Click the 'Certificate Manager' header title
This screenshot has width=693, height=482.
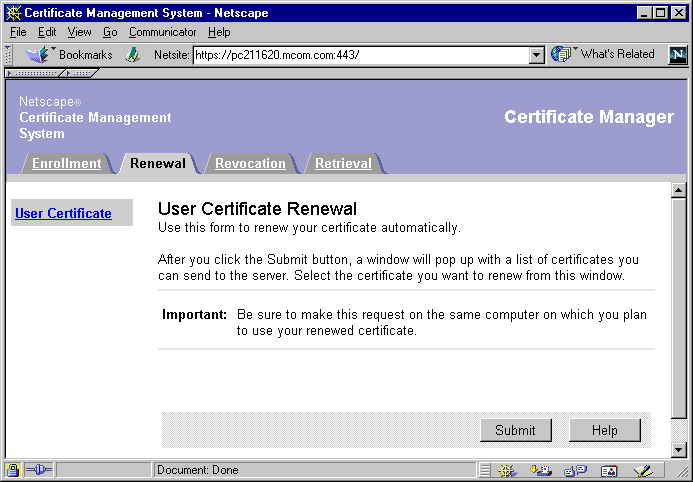coord(589,117)
